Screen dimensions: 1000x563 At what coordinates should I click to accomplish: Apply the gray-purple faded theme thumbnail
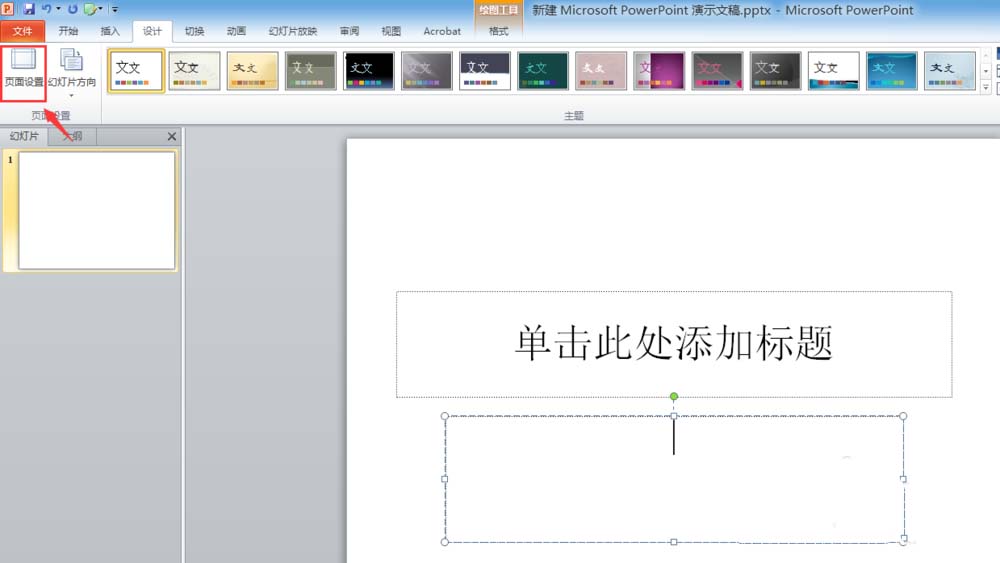tap(427, 71)
